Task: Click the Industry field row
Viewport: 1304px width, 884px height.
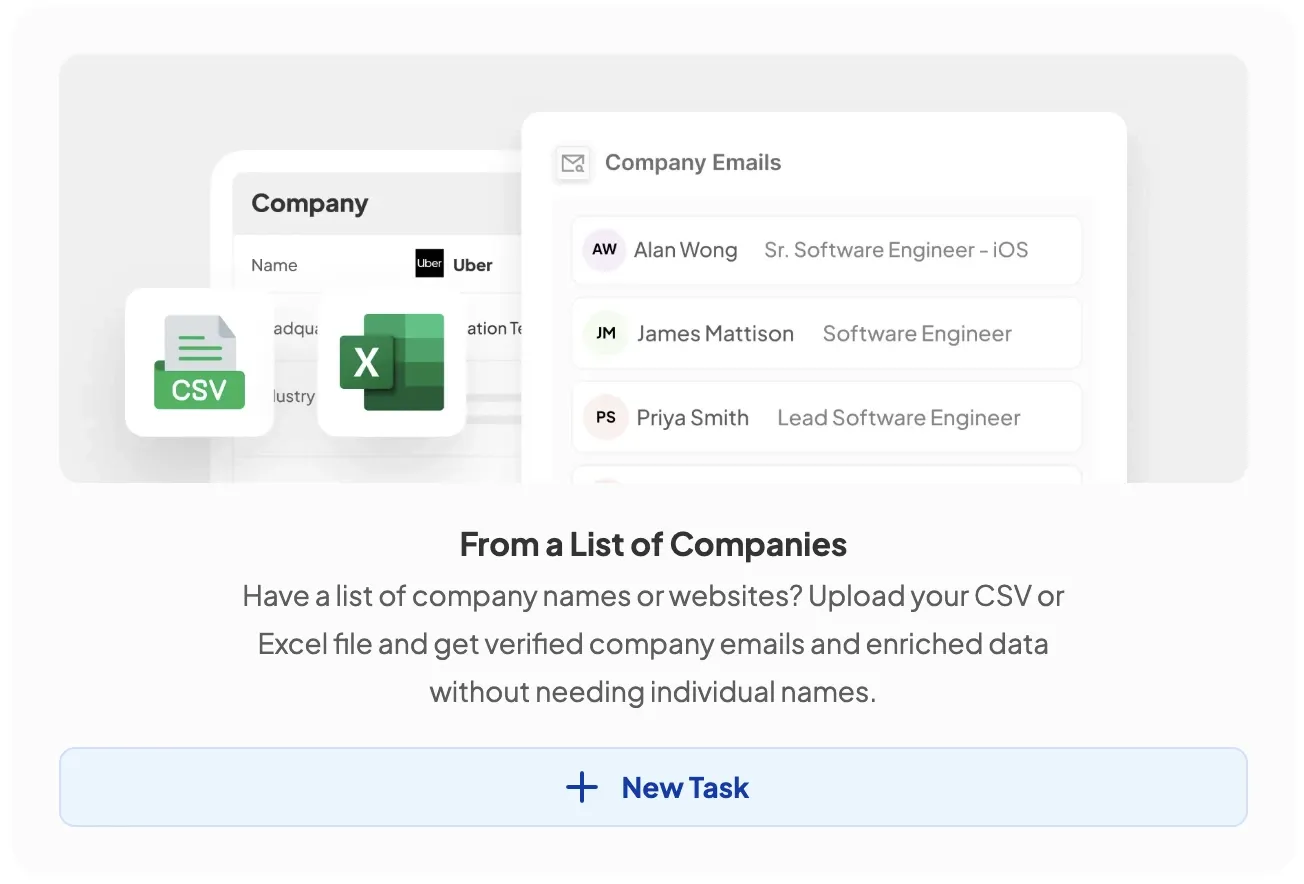Action: tap(288, 396)
